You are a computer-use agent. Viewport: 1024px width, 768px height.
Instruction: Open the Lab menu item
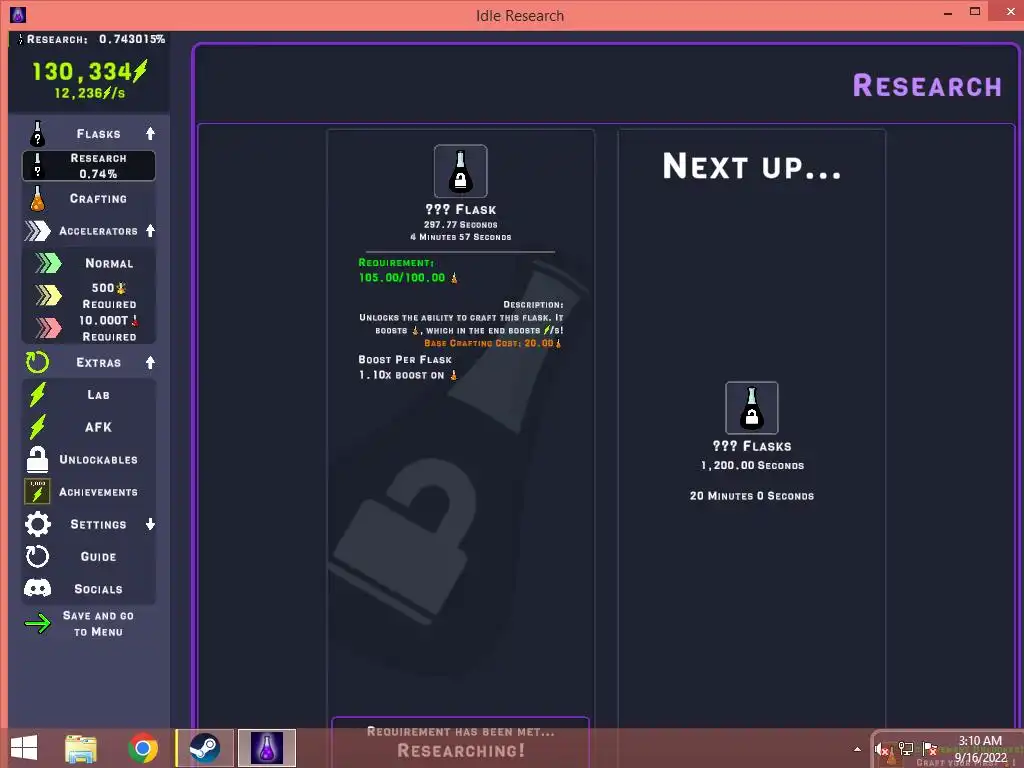click(98, 394)
